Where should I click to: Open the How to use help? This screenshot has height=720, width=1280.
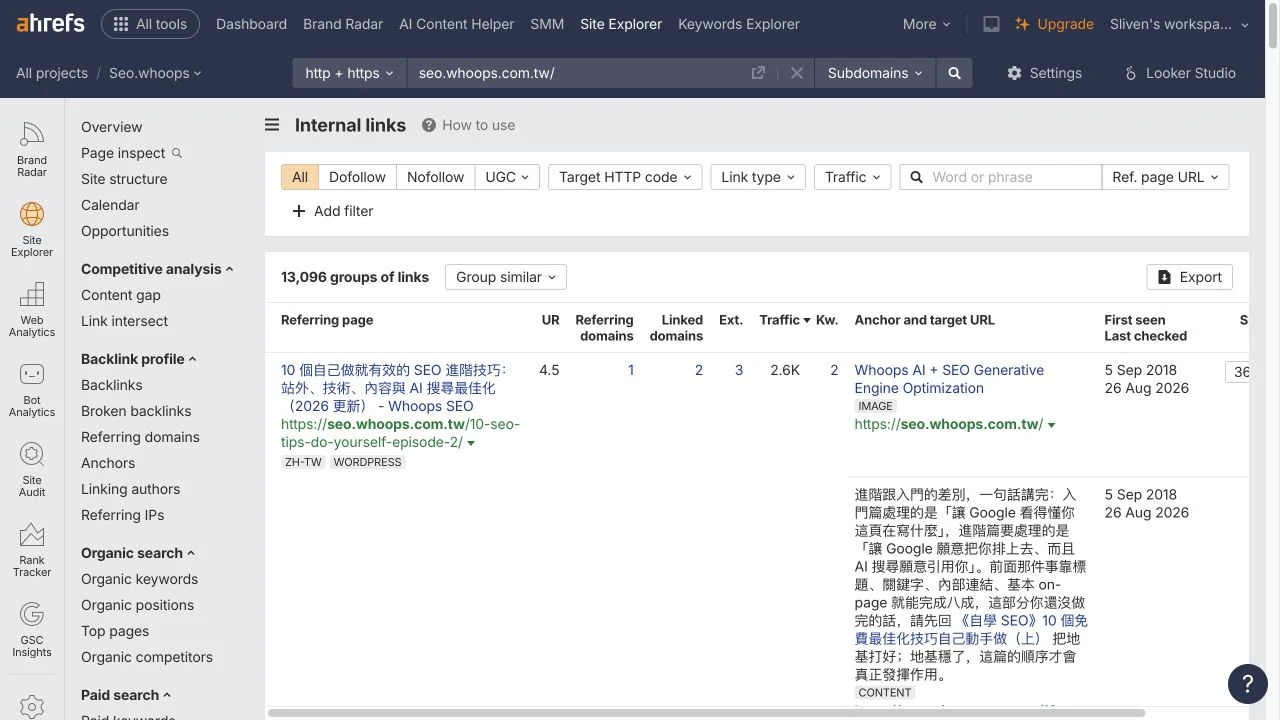468,125
